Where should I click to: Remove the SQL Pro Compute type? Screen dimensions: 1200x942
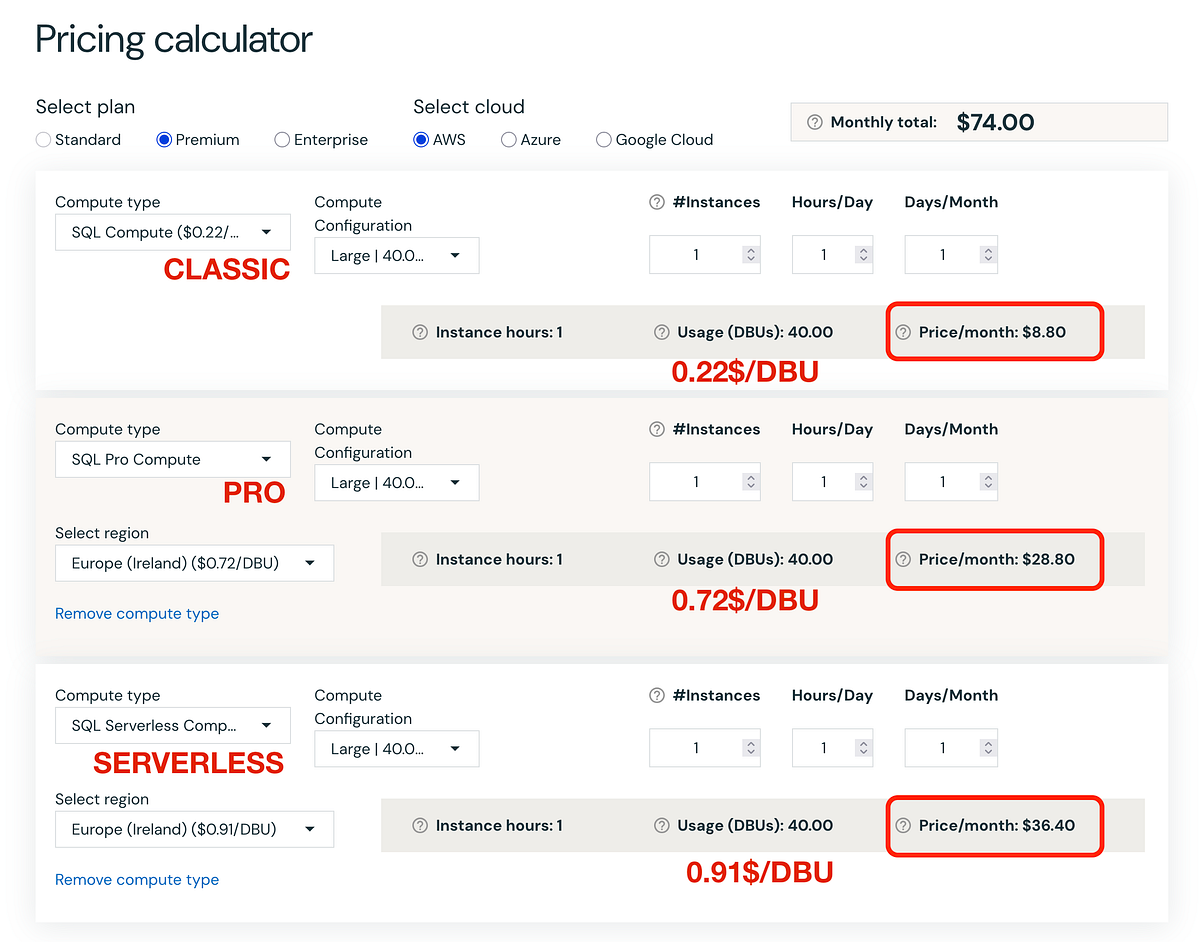pos(136,613)
